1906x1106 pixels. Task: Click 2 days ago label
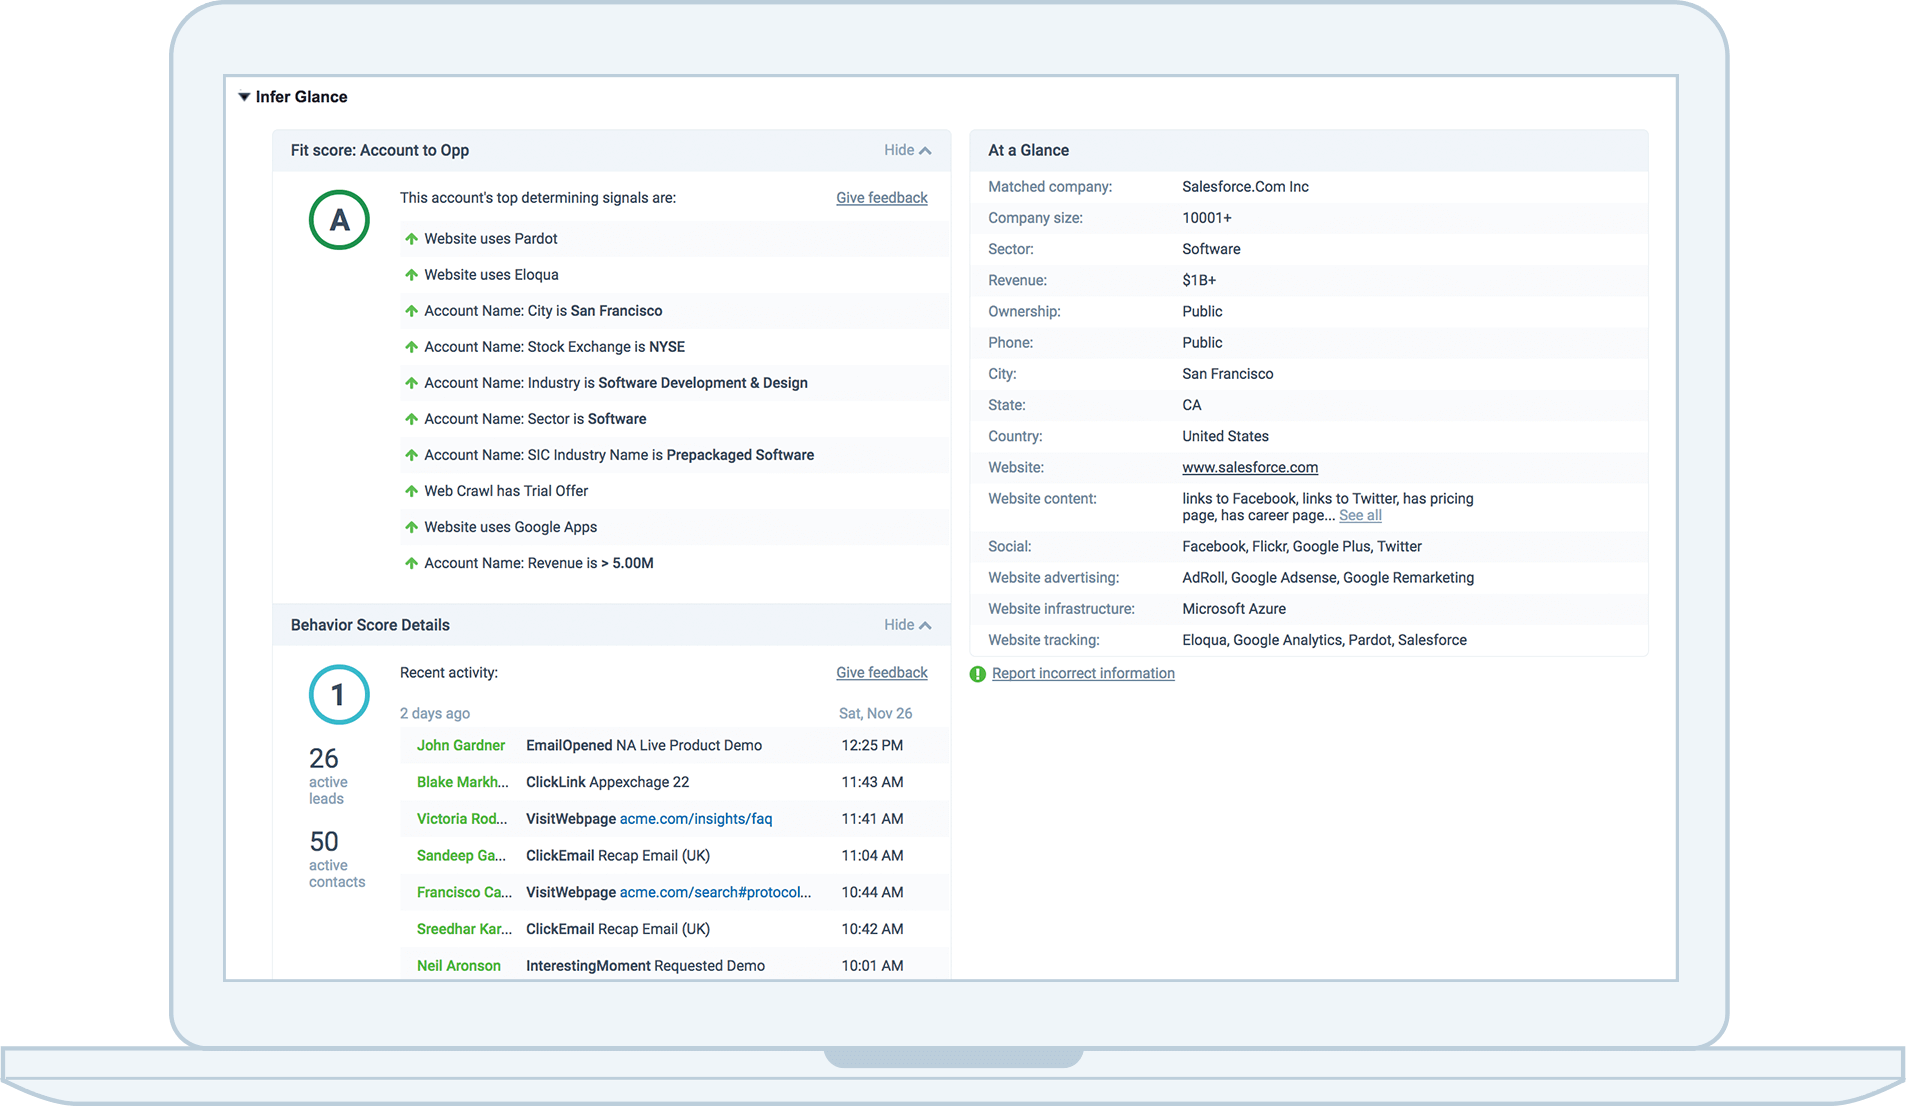pyautogui.click(x=435, y=713)
